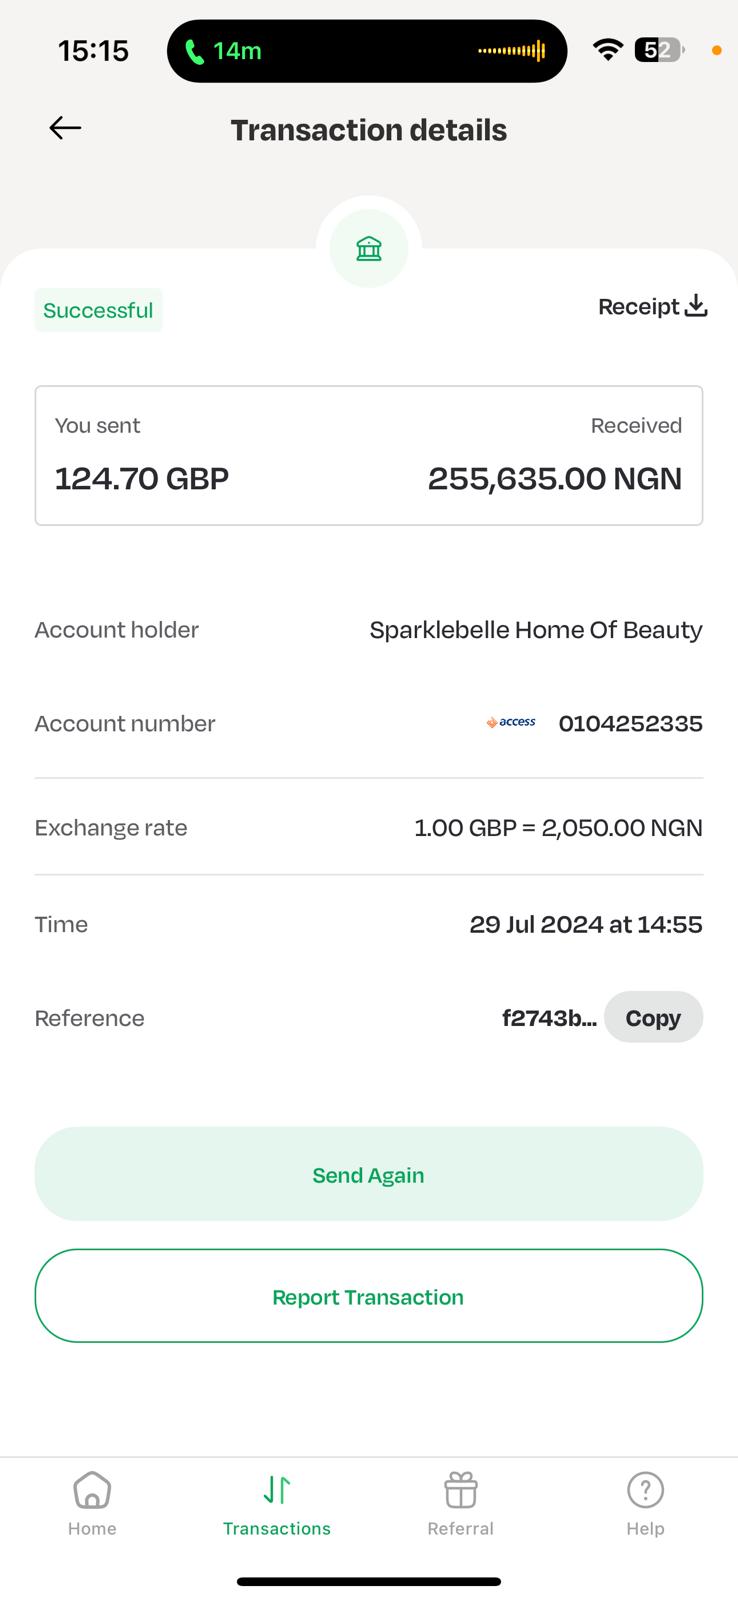Copy the transaction reference

pos(653,1018)
